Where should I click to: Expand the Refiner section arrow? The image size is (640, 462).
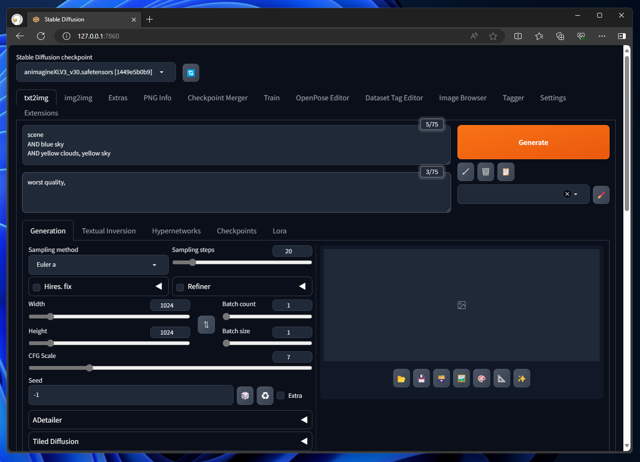[x=302, y=287]
